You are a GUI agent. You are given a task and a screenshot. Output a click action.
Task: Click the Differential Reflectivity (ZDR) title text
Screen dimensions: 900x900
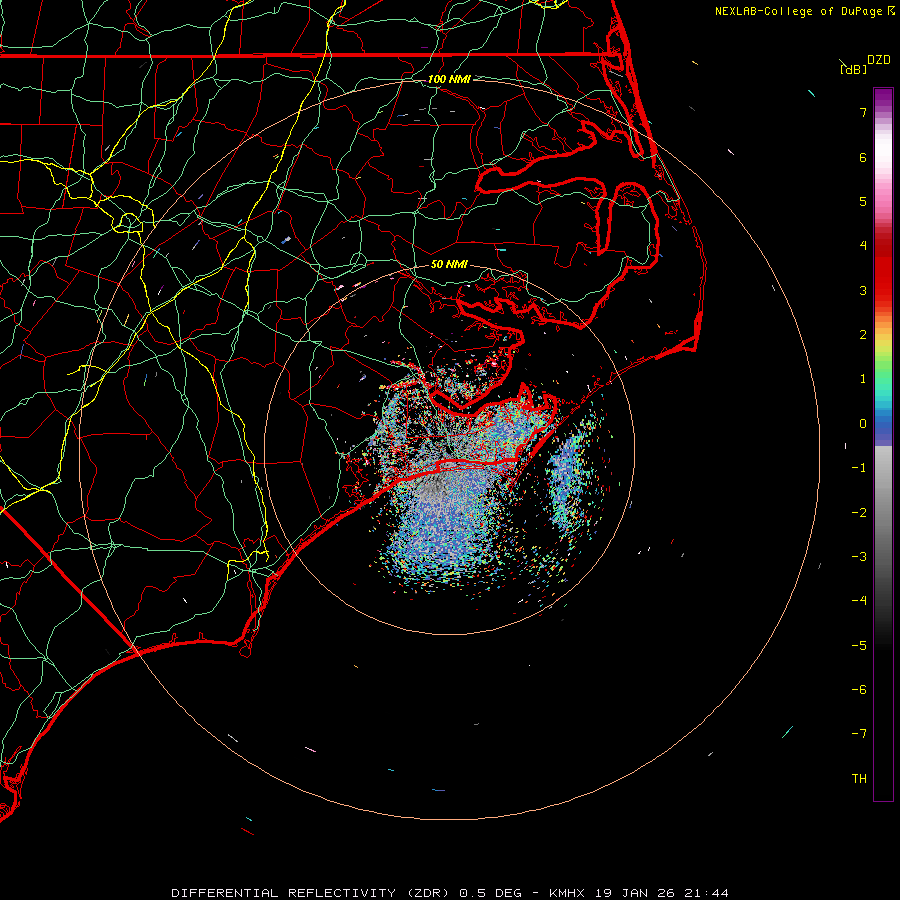tap(312, 893)
